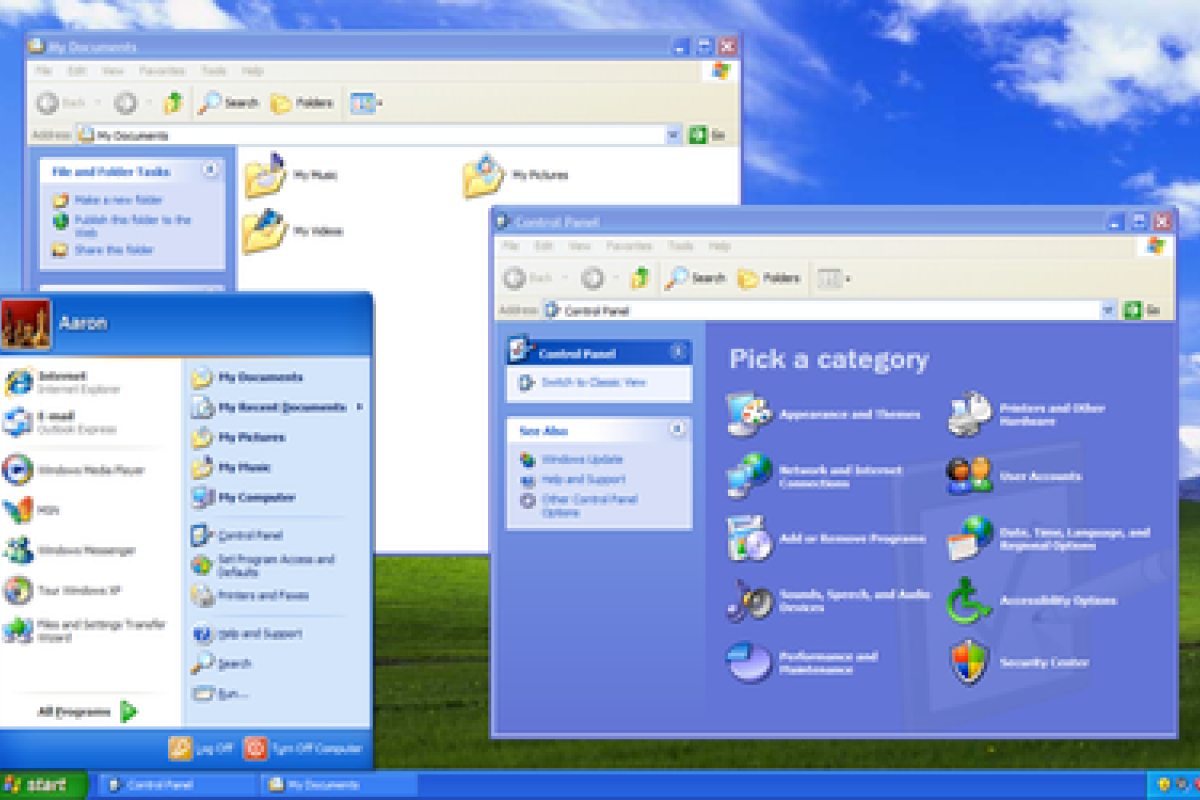Open the Tools menu in My Documents
Viewport: 1200px width, 800px height.
point(214,72)
